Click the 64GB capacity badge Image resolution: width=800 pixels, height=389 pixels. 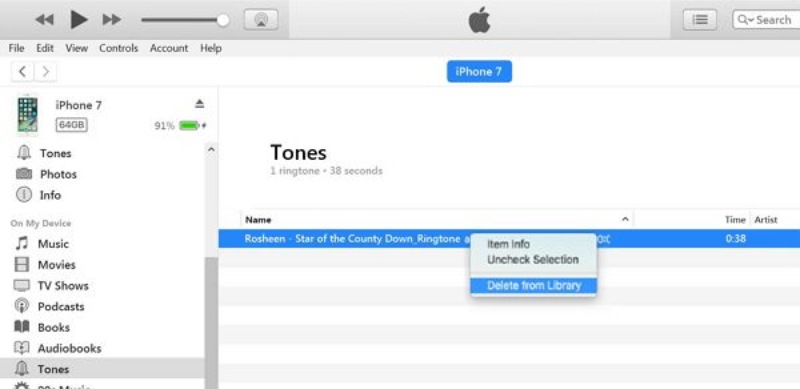tap(71, 125)
